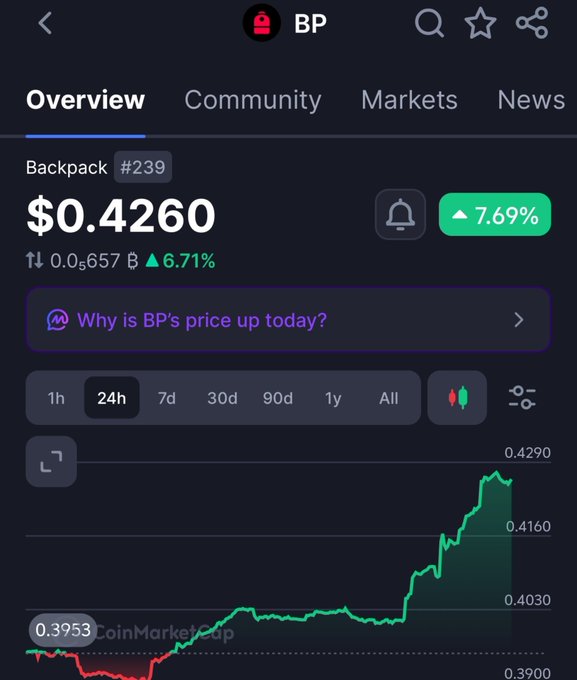Set a price alert with the bell icon
The image size is (577, 680).
pyautogui.click(x=400, y=214)
